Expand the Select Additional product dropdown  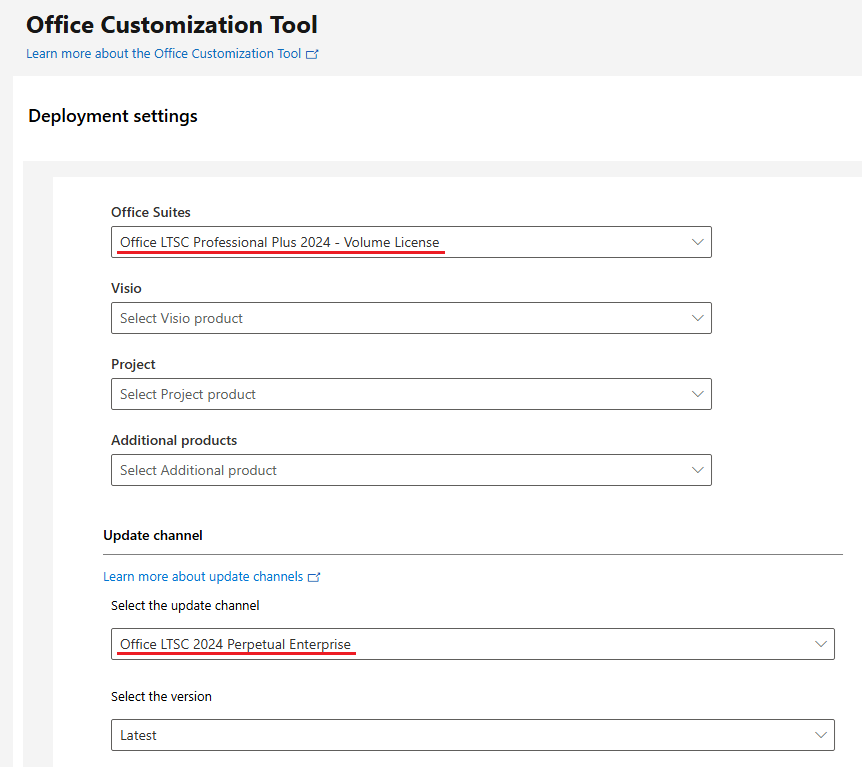click(x=400, y=470)
